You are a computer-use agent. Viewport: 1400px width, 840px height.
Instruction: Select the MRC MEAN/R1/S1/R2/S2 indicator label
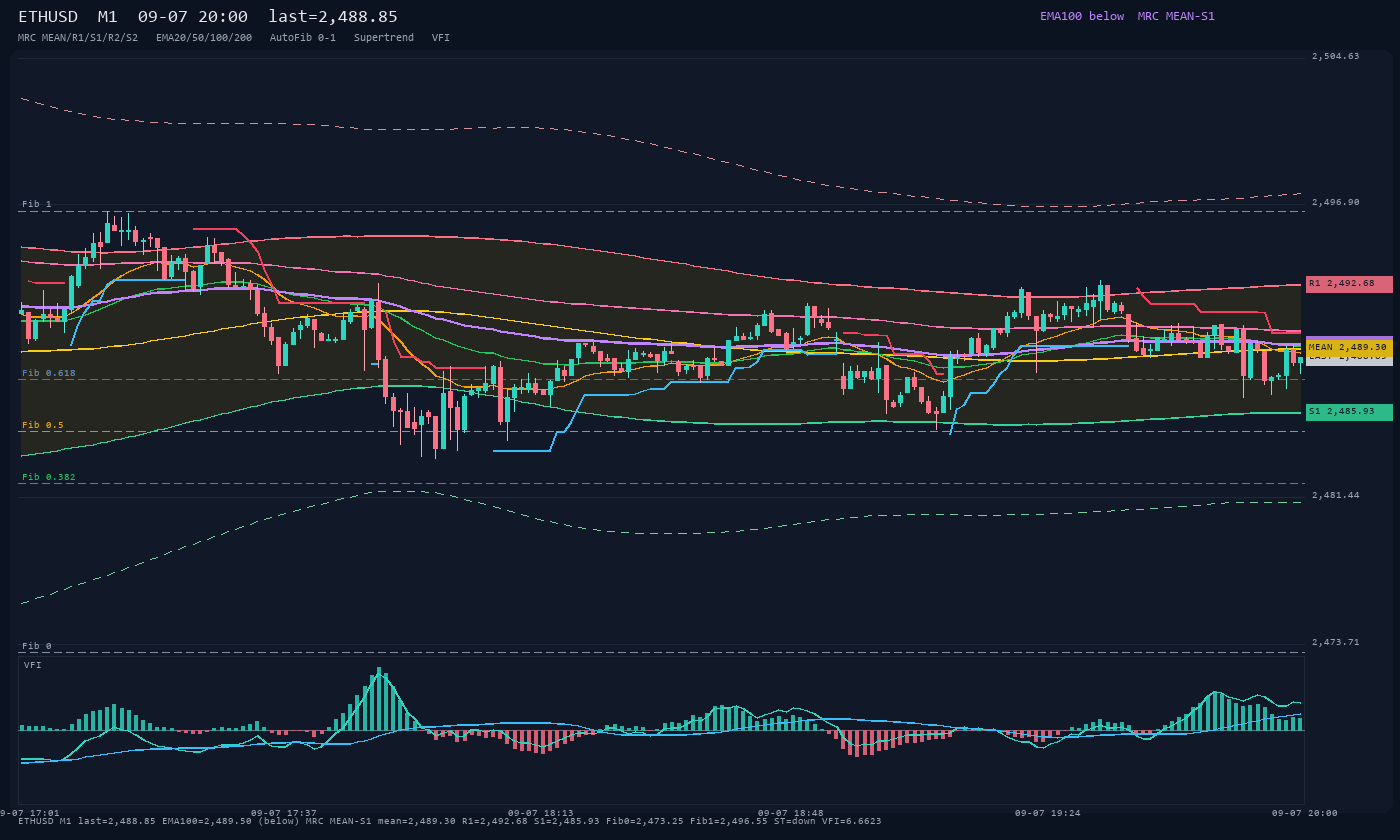(78, 37)
